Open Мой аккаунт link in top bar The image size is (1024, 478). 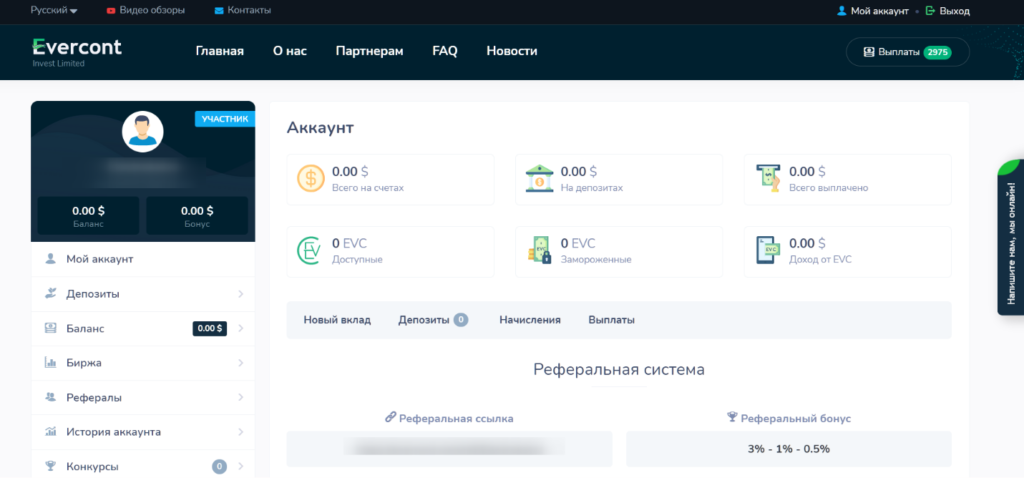880,11
